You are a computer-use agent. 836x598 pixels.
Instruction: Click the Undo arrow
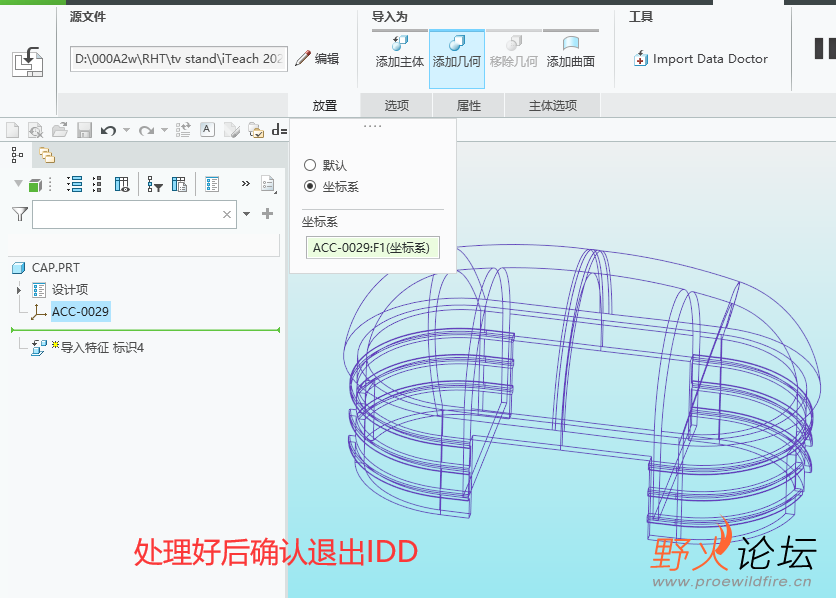tap(108, 130)
